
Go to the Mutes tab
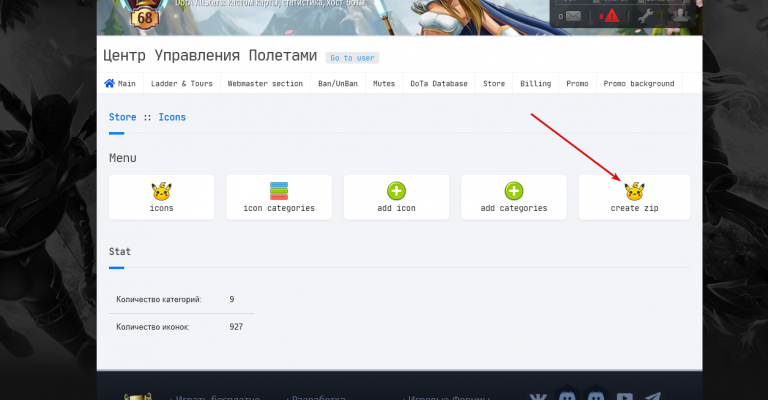coord(384,83)
